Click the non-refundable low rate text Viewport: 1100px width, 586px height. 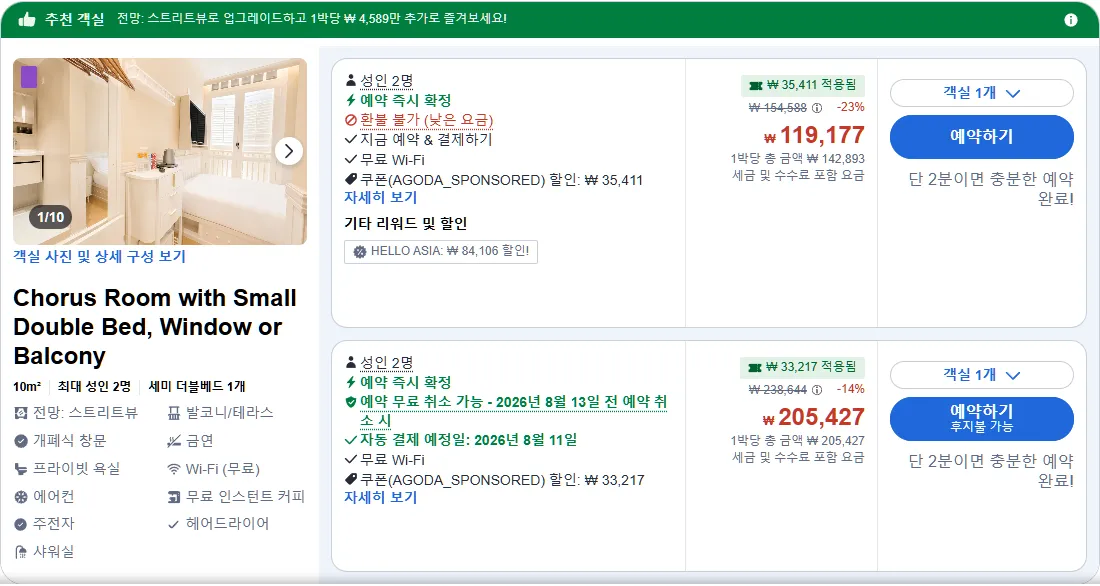[427, 120]
